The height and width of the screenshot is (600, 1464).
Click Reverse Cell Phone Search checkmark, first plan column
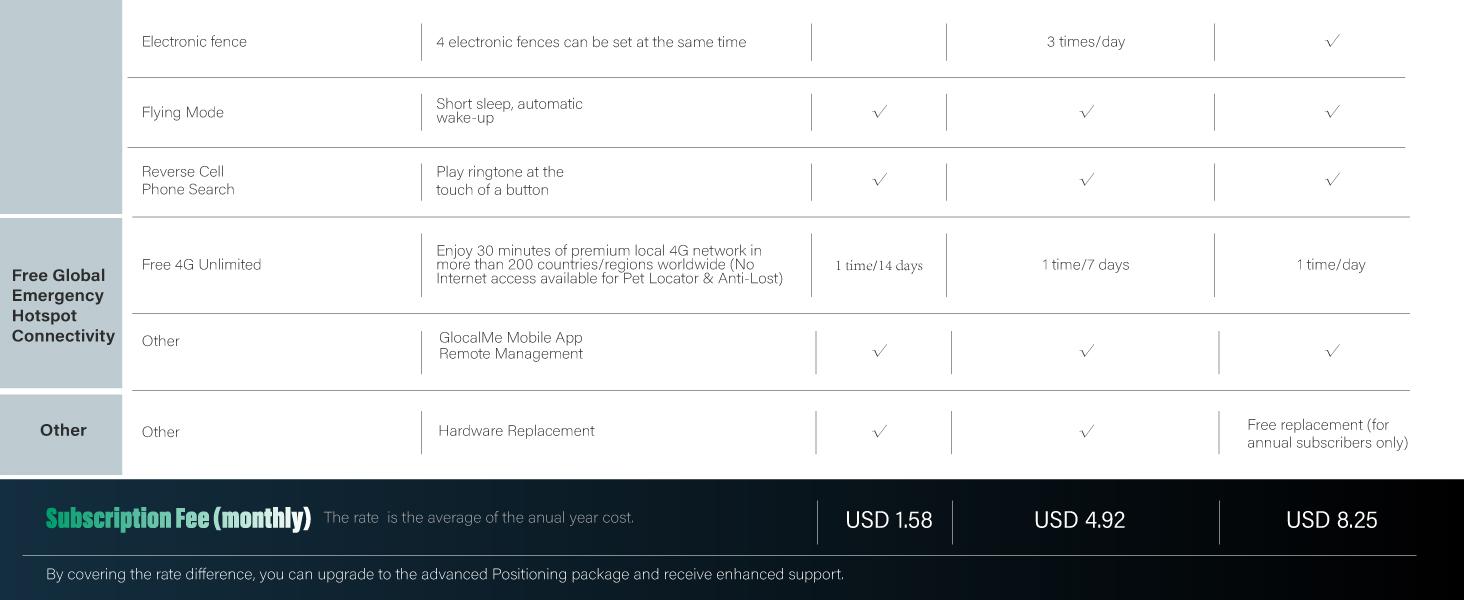click(x=880, y=180)
